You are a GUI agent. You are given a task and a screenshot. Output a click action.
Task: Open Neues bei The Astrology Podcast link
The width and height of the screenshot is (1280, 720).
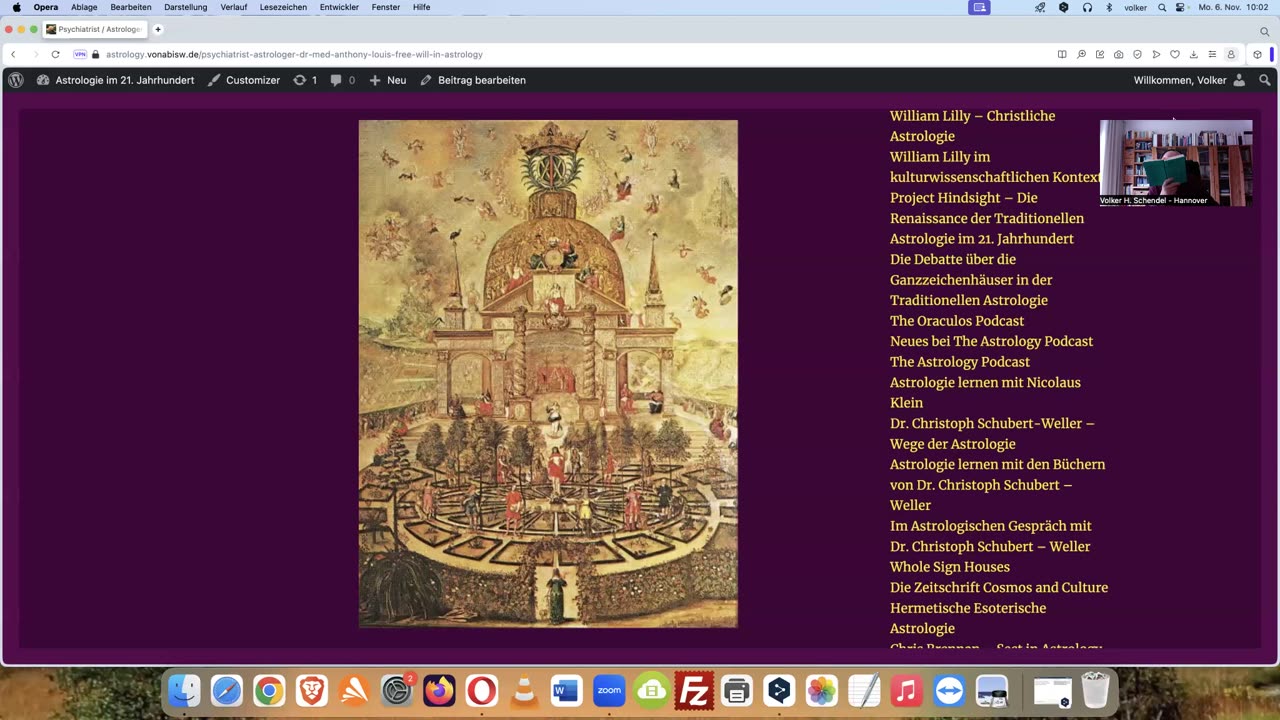(x=992, y=341)
